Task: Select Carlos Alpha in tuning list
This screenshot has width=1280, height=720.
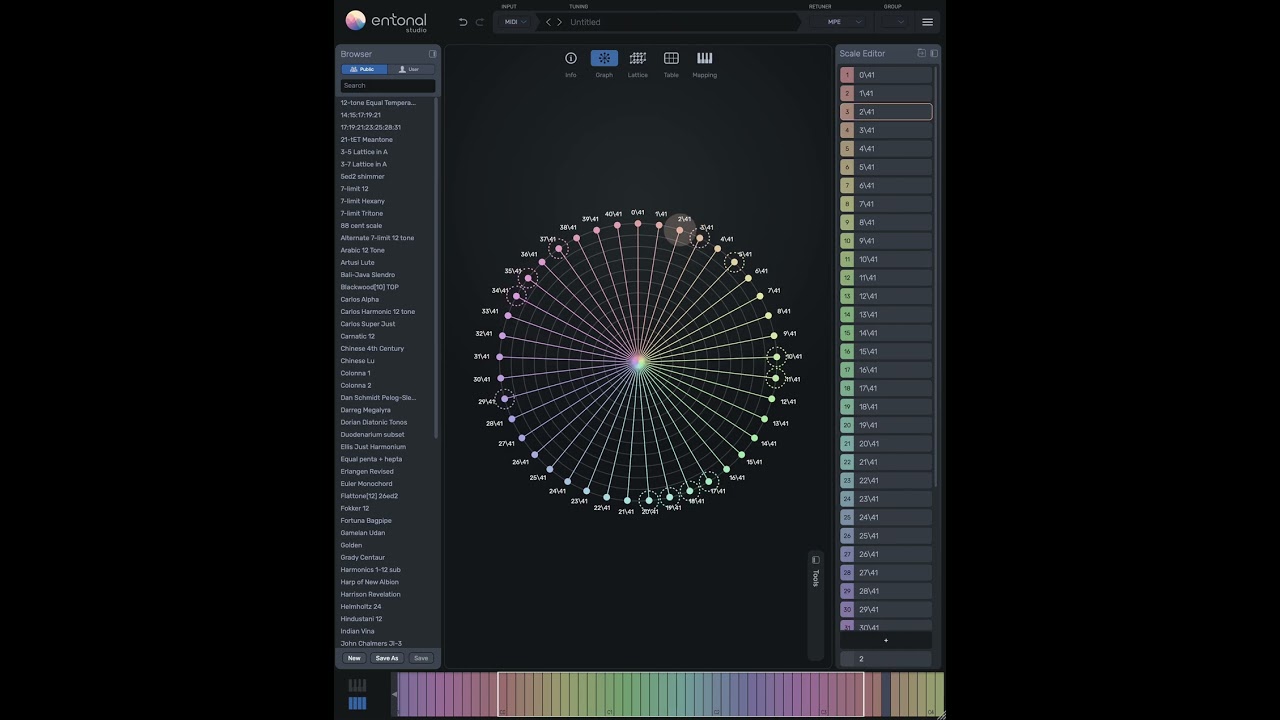Action: pyautogui.click(x=360, y=299)
